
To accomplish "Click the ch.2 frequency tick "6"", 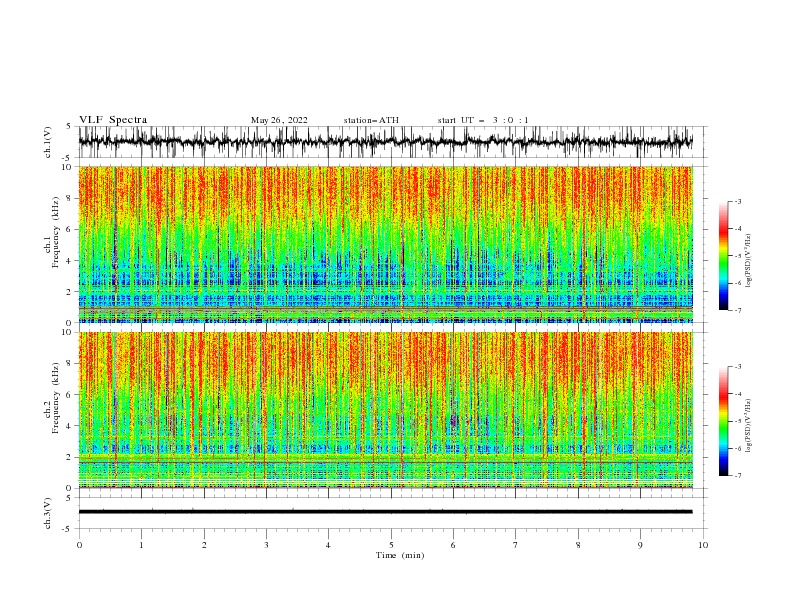I will 70,395.
